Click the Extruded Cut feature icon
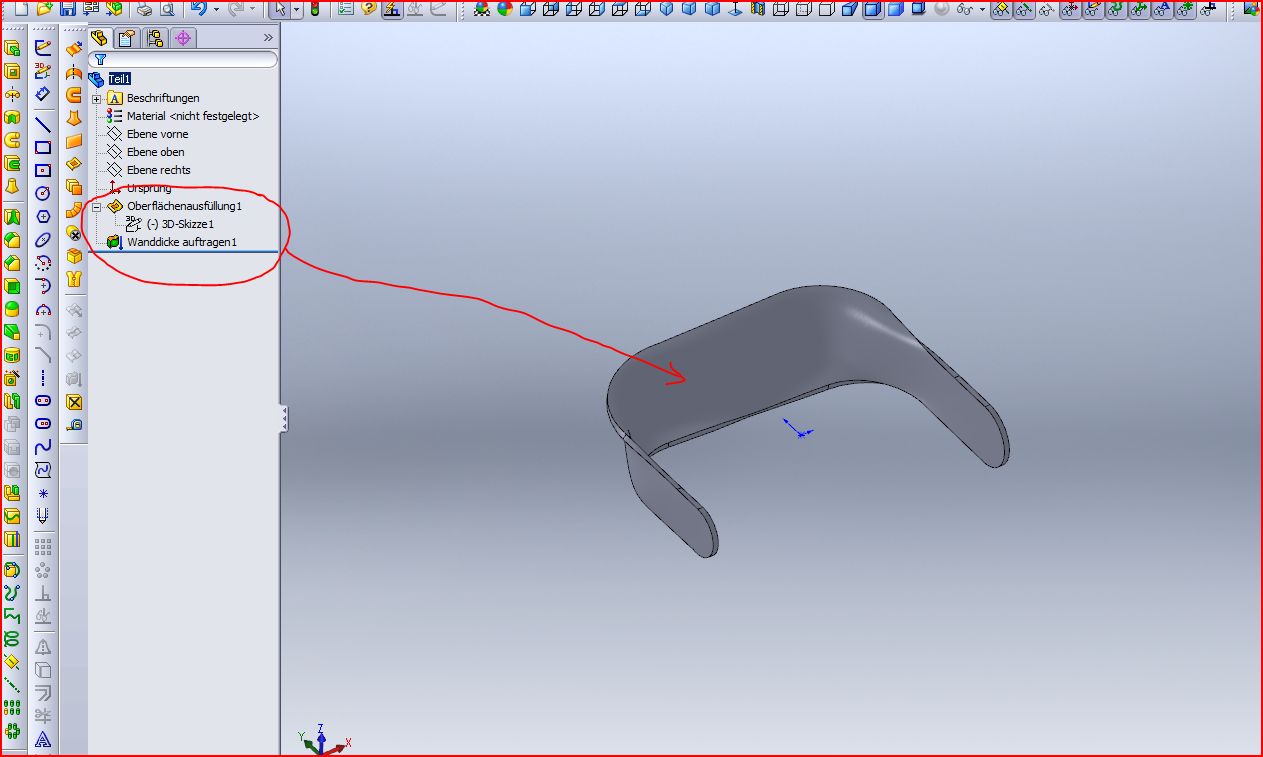The width and height of the screenshot is (1263, 757). 13,71
